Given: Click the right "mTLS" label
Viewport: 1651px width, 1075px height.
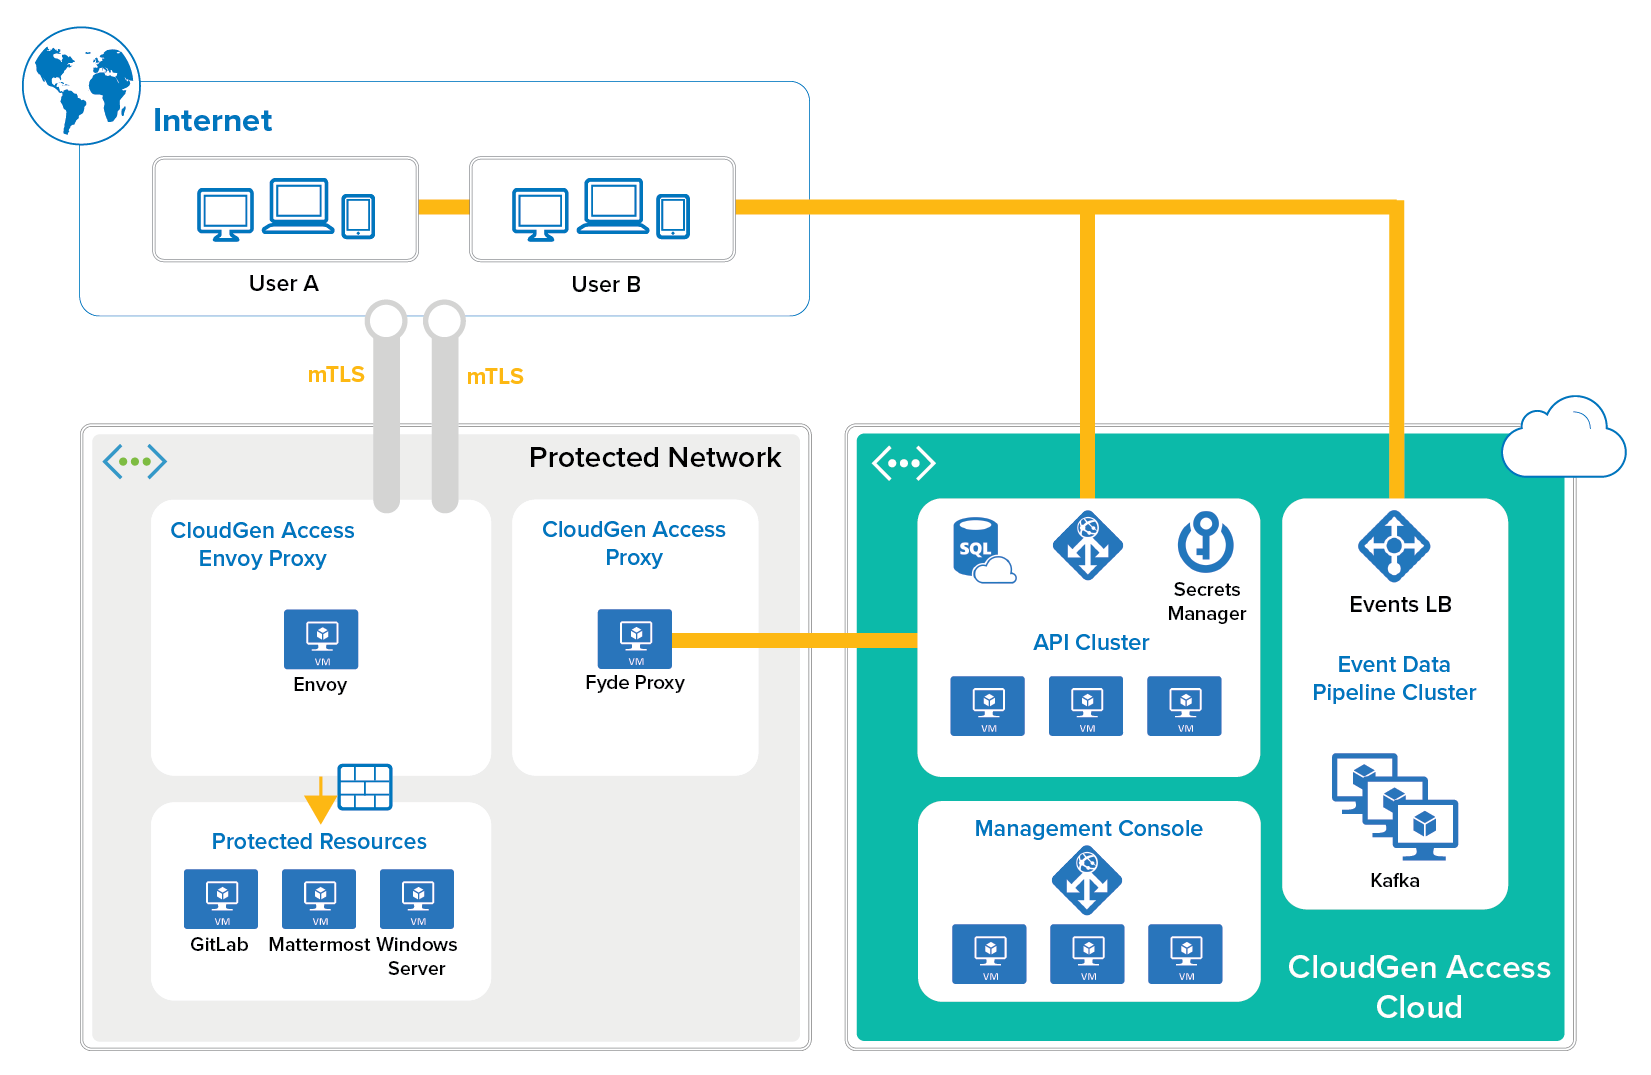Looking at the screenshot, I should [495, 376].
